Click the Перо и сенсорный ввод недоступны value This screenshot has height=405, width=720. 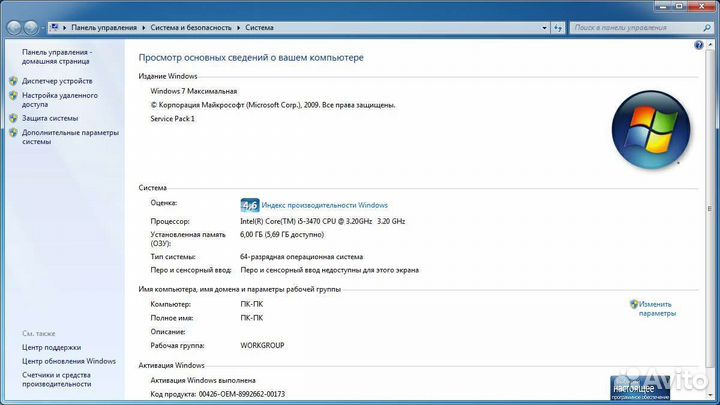[x=329, y=270]
